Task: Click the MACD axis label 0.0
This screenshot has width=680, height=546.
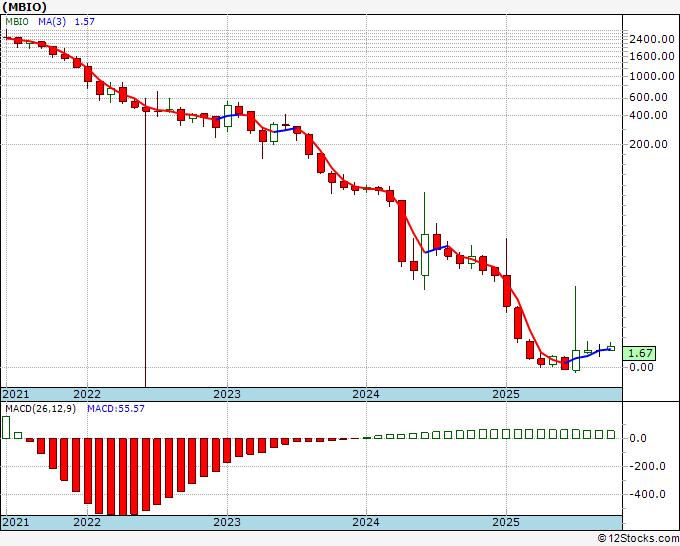Action: [638, 438]
